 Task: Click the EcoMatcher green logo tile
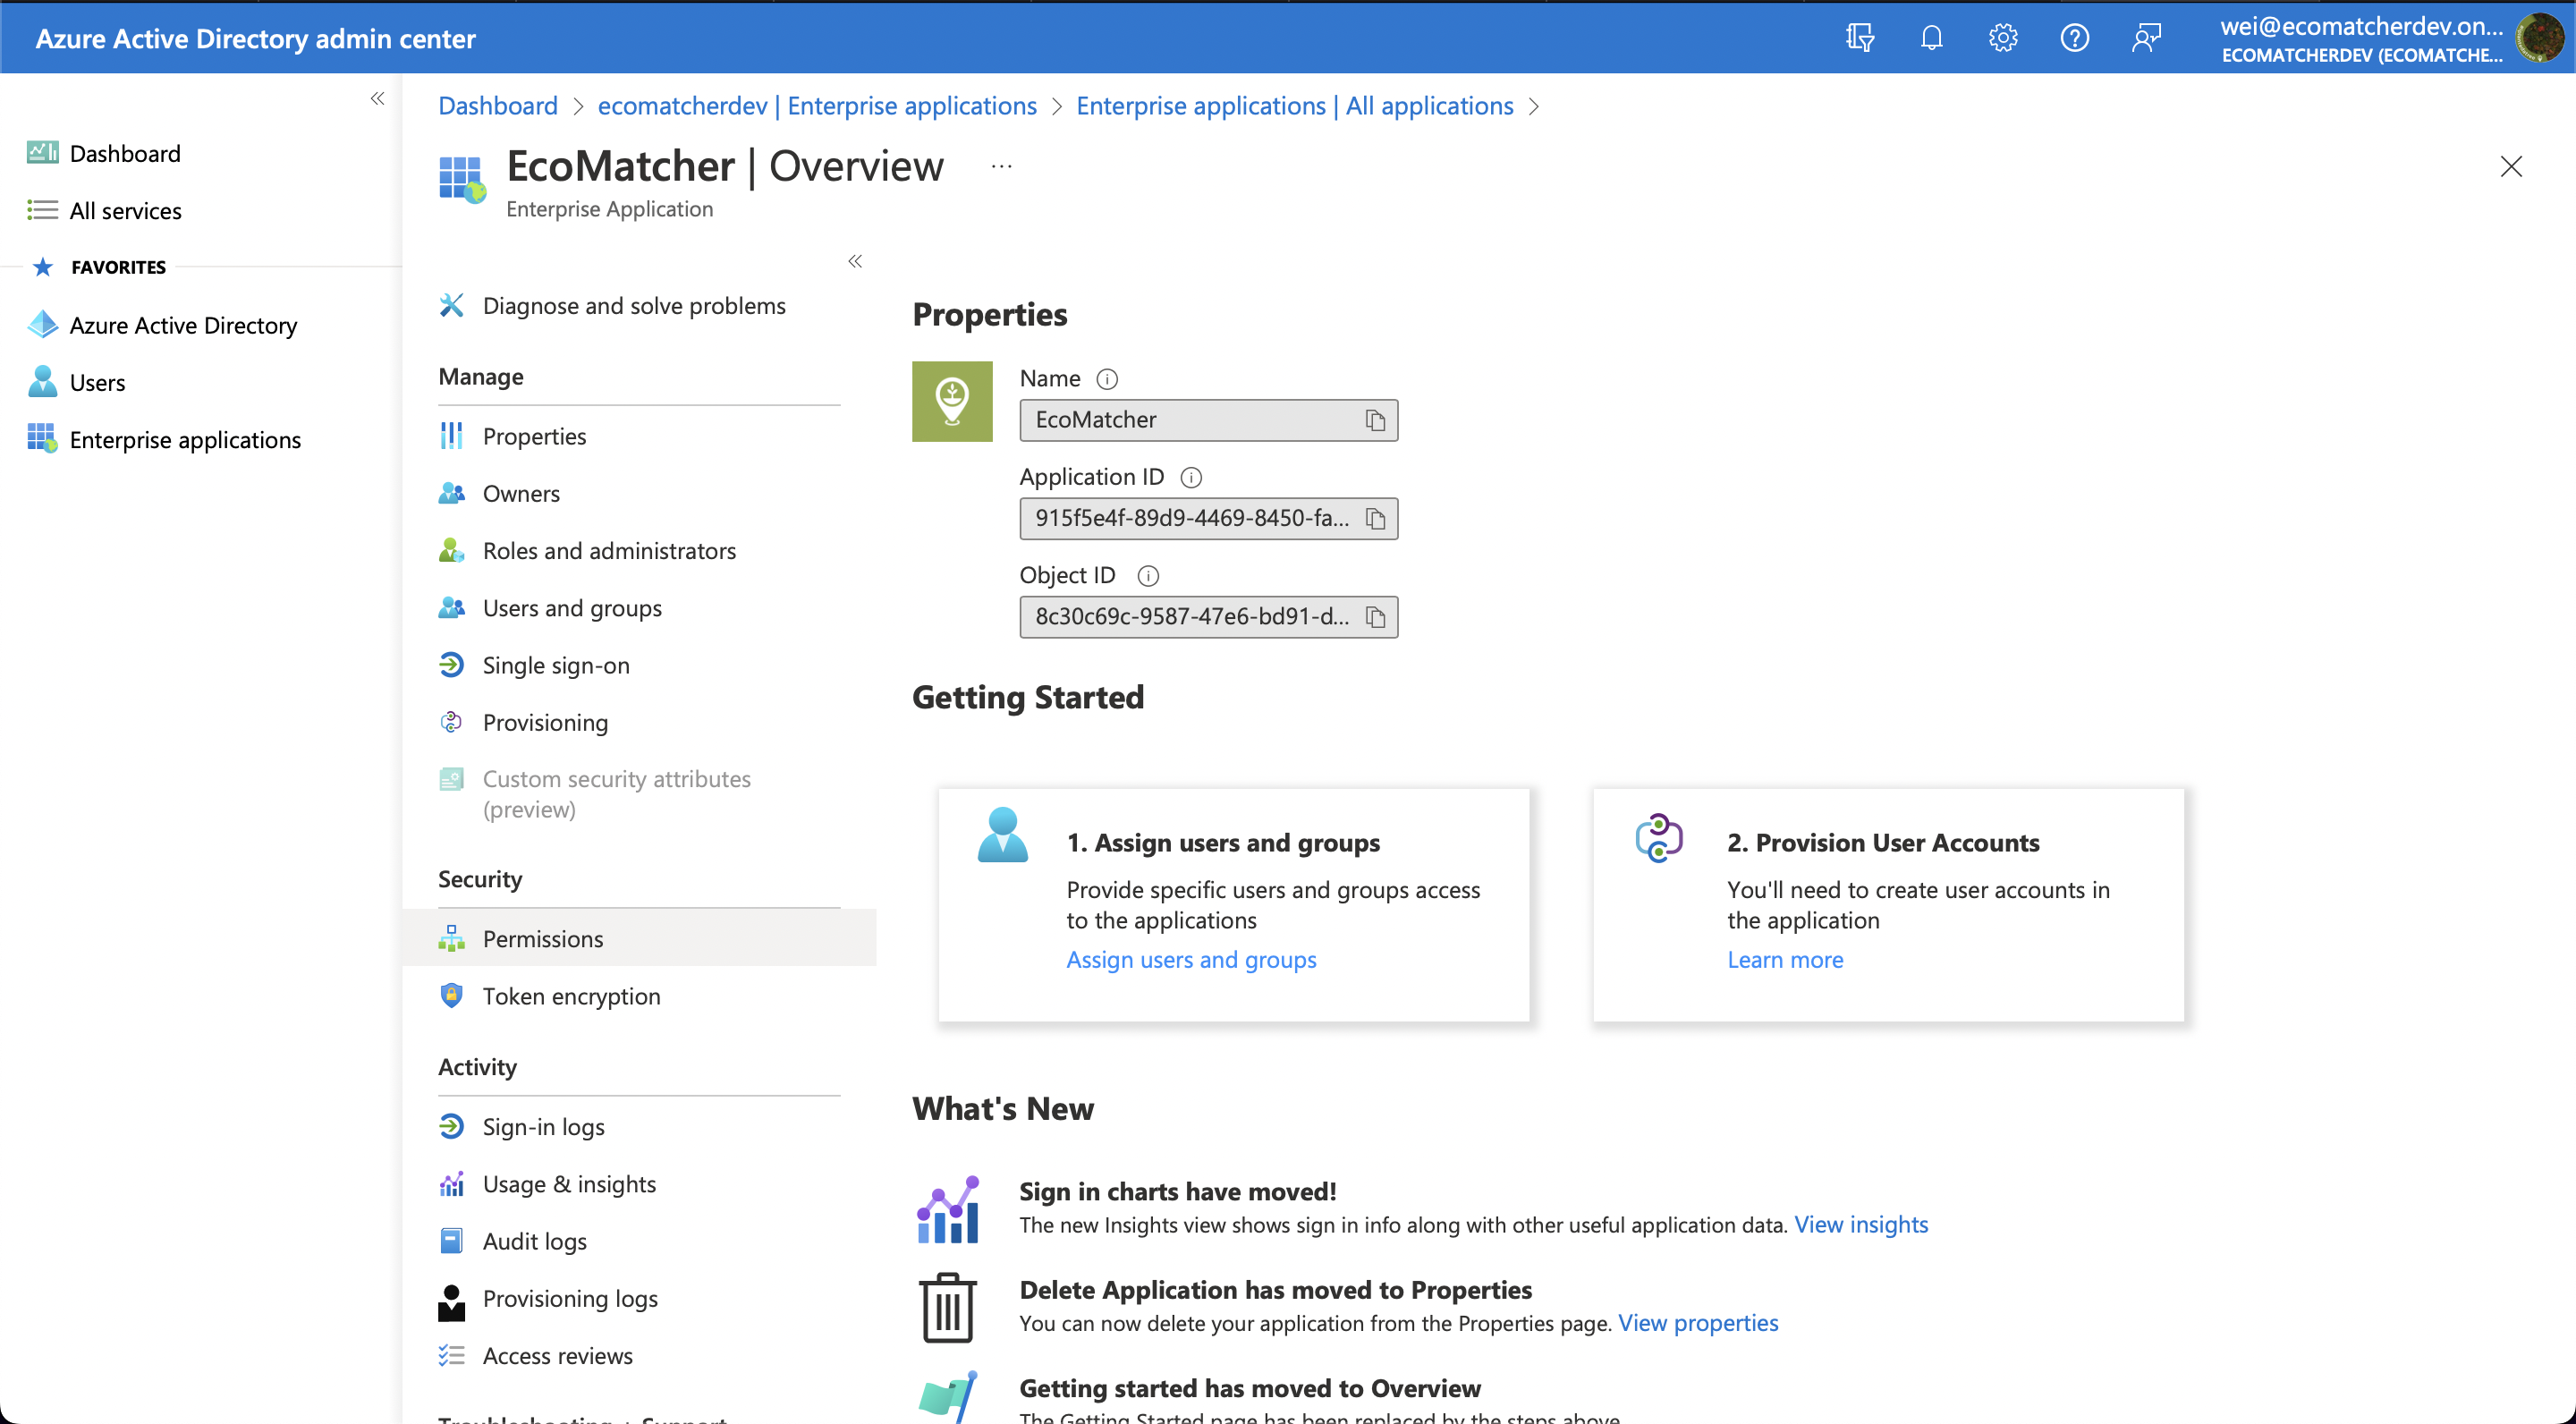[x=952, y=401]
